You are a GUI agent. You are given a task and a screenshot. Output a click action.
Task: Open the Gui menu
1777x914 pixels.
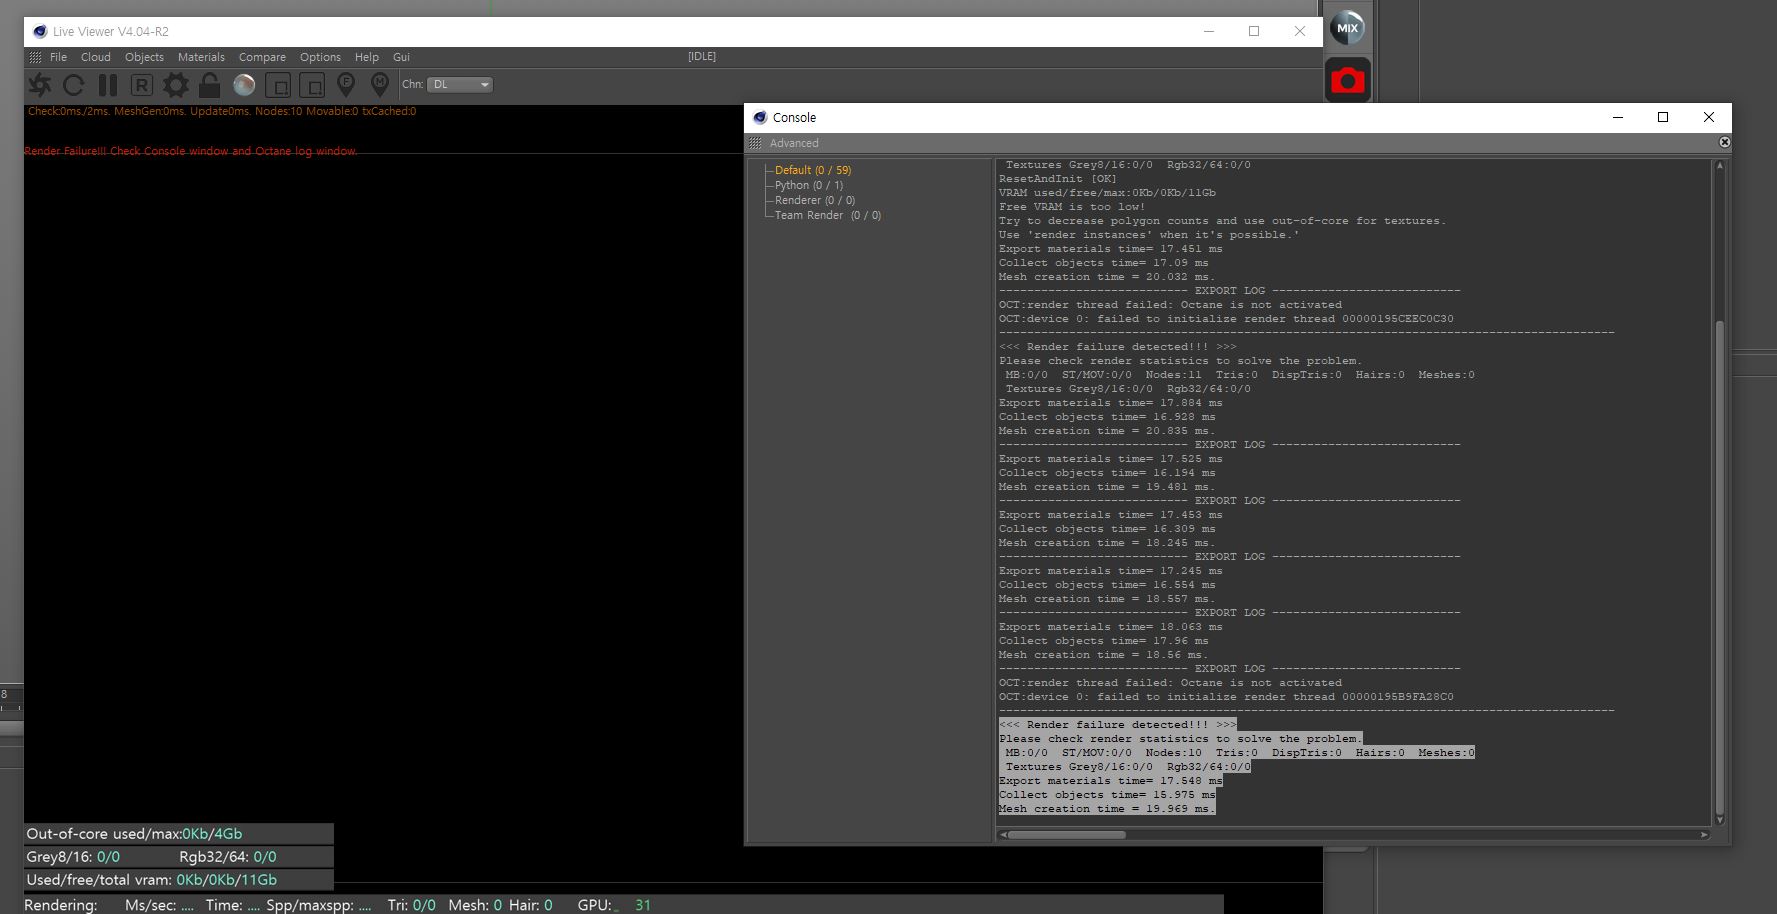point(401,57)
